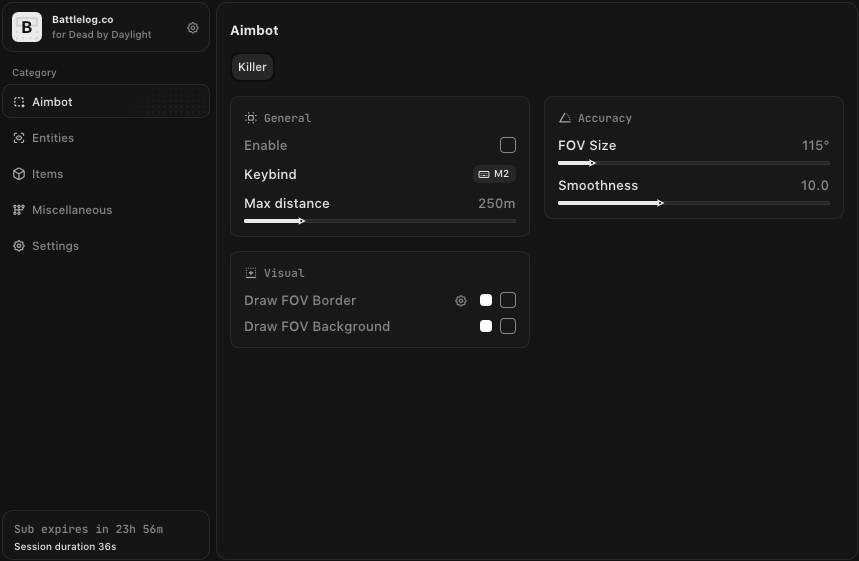Open settings gear next to Battlelog.co header
859x561 pixels.
[193, 27]
